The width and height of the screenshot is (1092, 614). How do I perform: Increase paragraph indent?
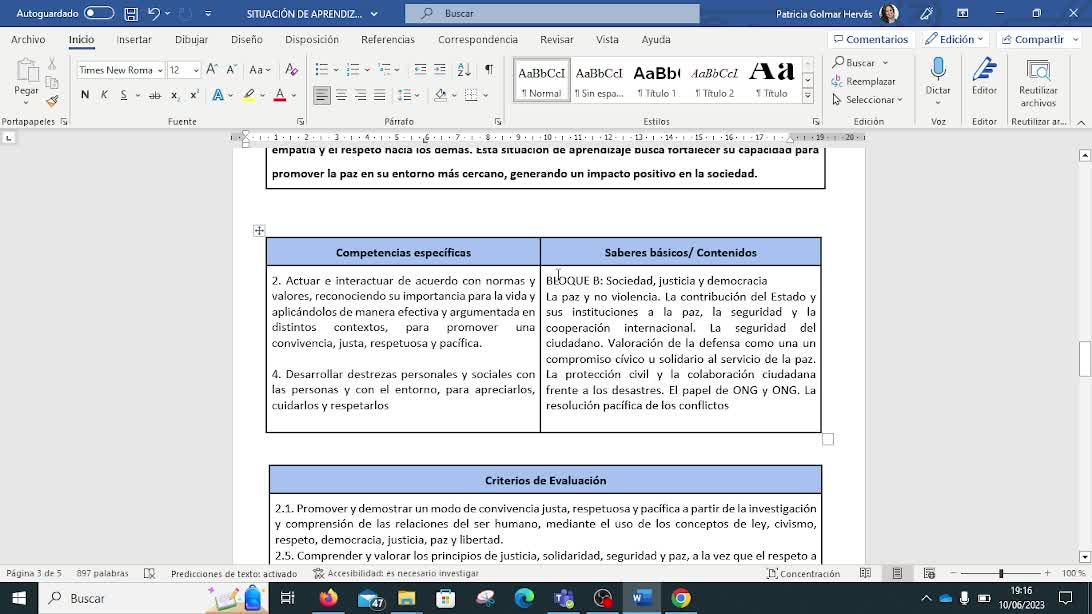[x=440, y=70]
